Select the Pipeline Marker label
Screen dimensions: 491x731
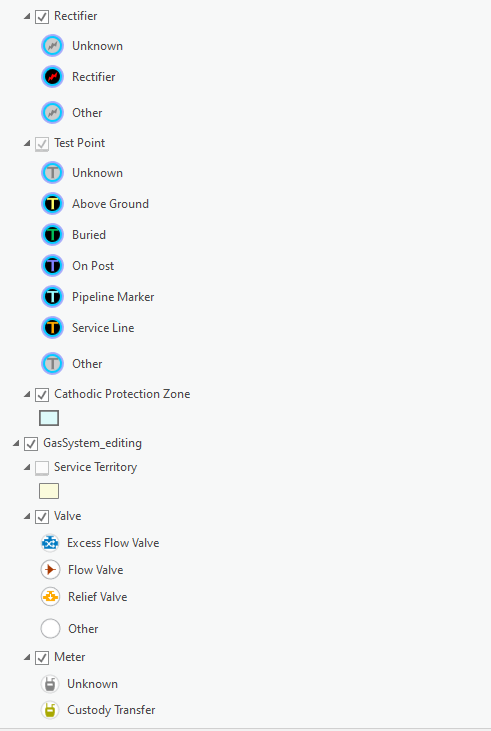113,297
